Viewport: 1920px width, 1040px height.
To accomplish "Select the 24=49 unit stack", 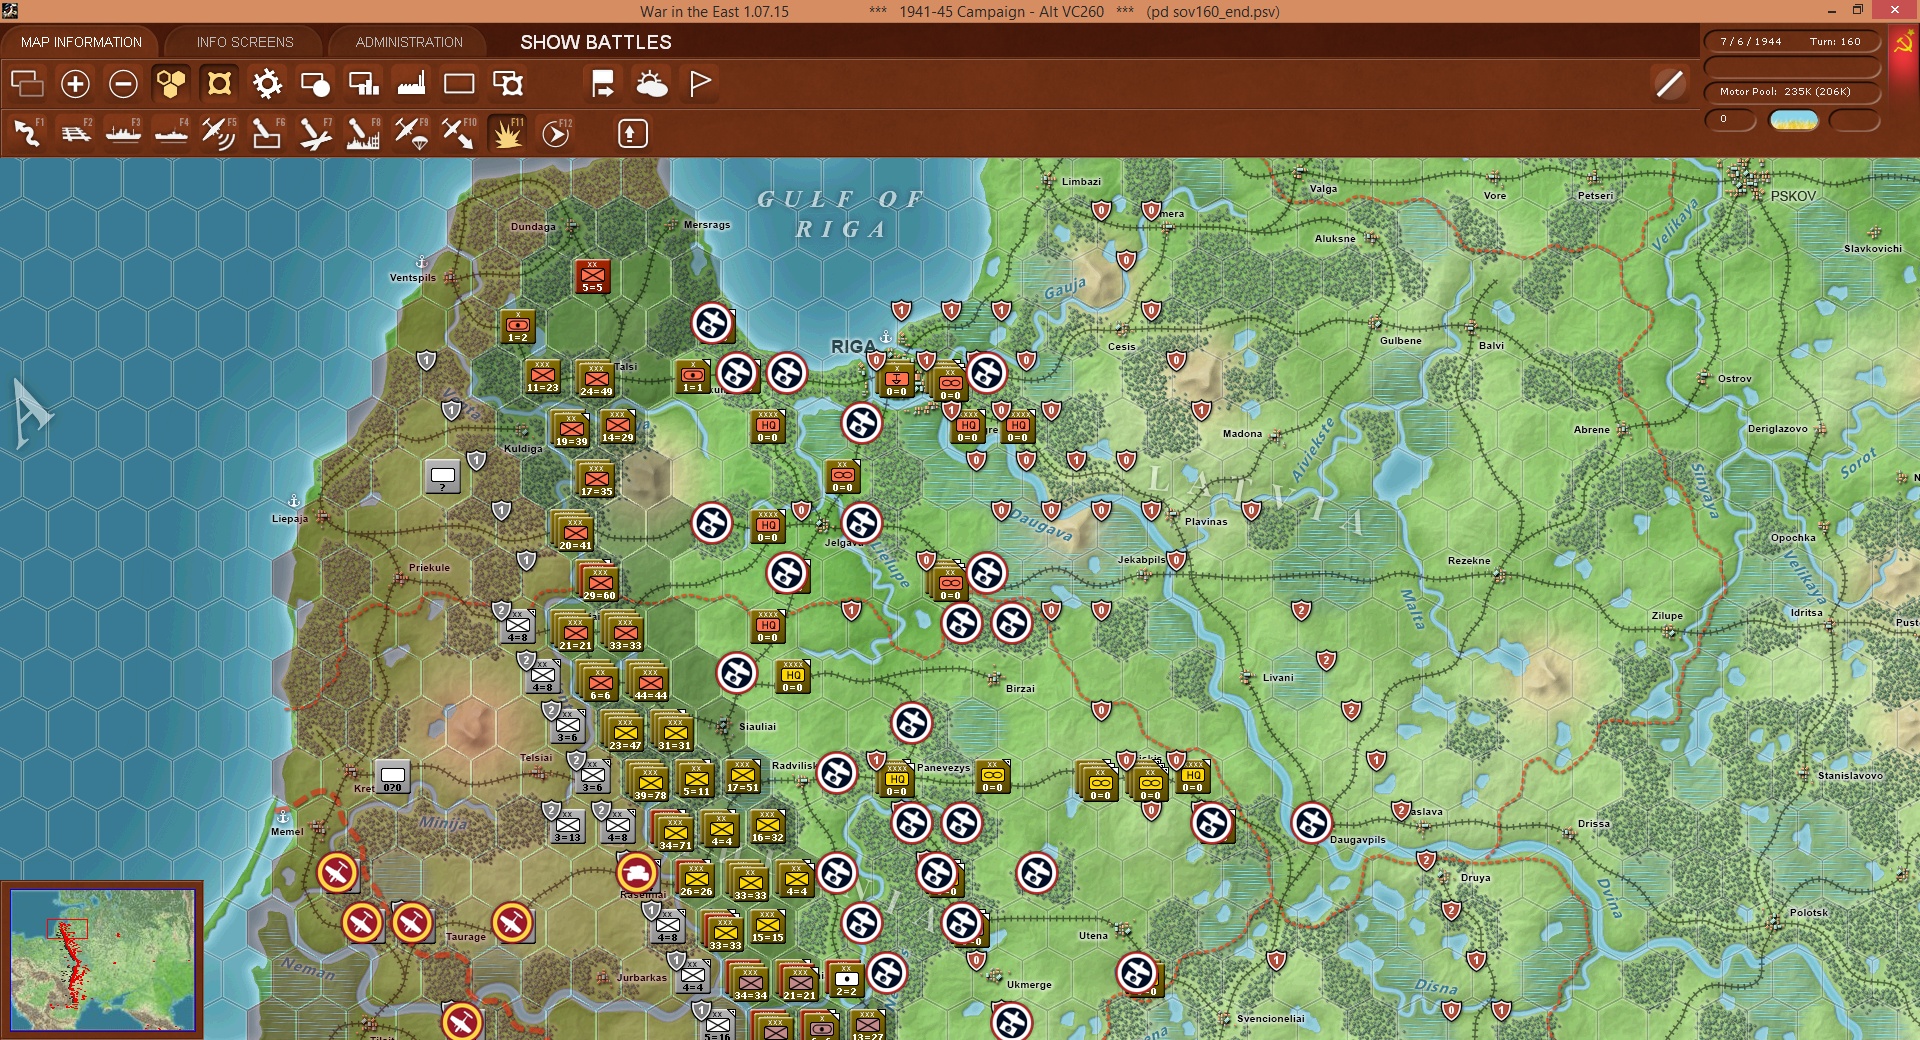I will 595,379.
